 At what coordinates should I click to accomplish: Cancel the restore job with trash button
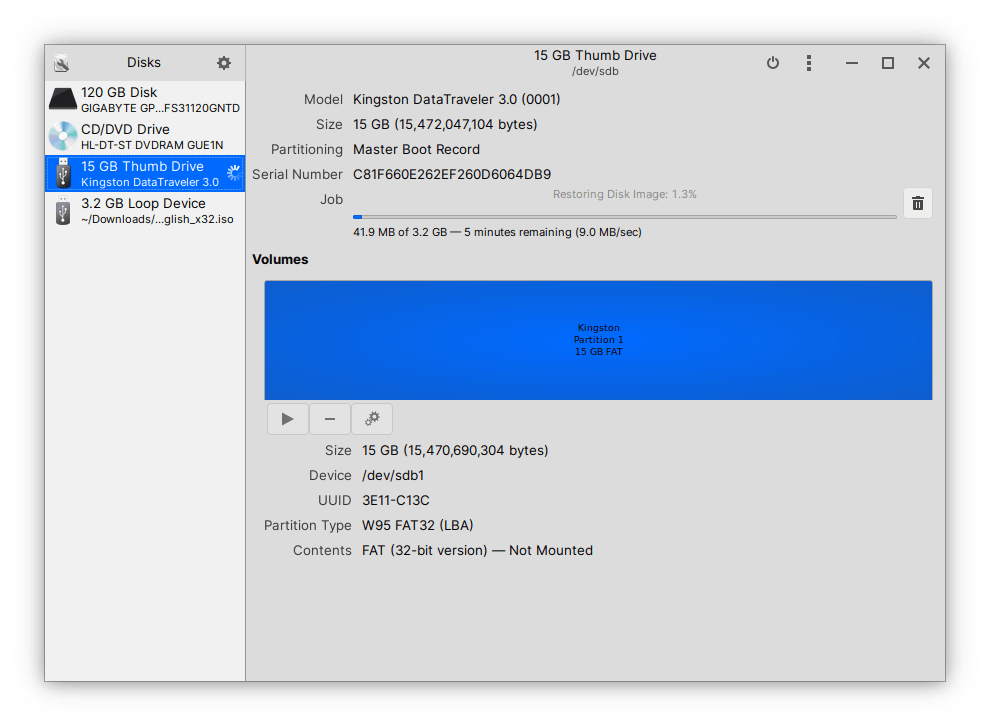pyautogui.click(x=918, y=203)
